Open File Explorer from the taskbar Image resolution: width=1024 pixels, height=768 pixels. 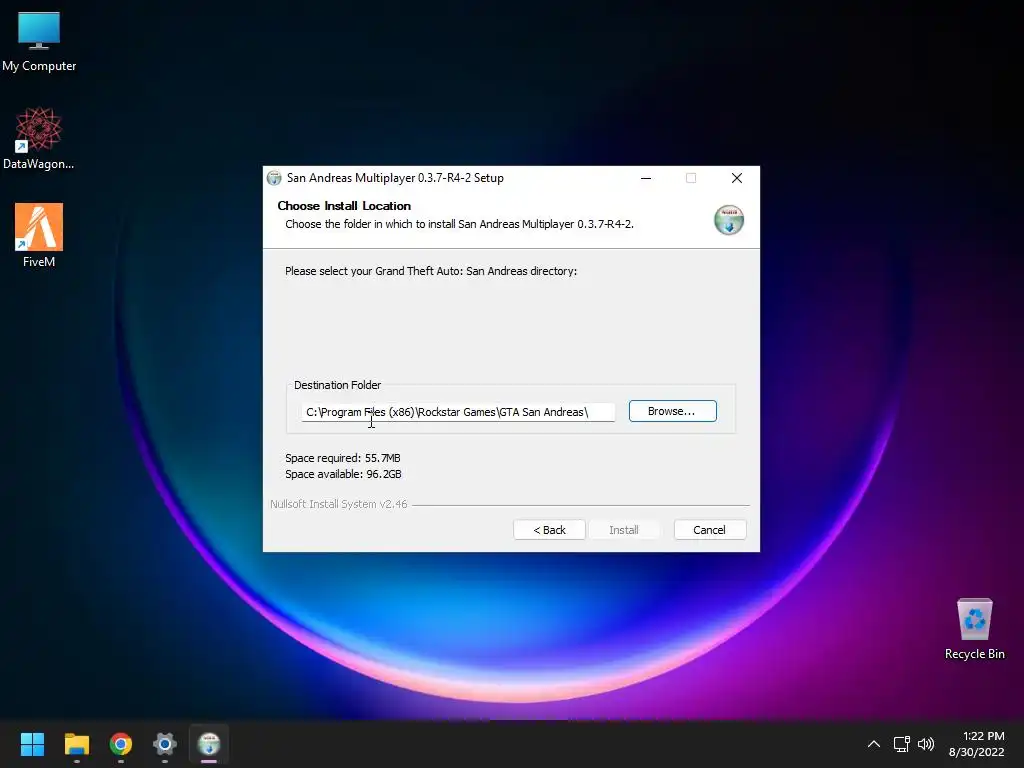click(76, 744)
